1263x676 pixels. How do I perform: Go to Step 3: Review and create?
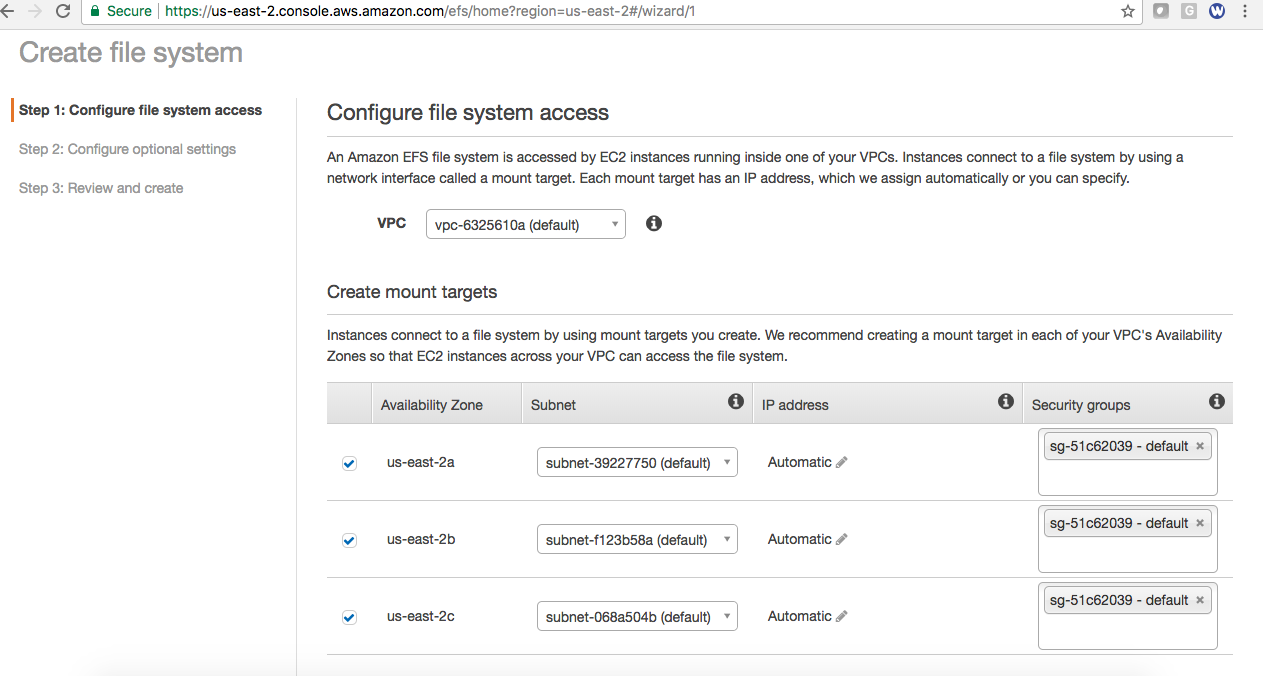click(x=101, y=188)
